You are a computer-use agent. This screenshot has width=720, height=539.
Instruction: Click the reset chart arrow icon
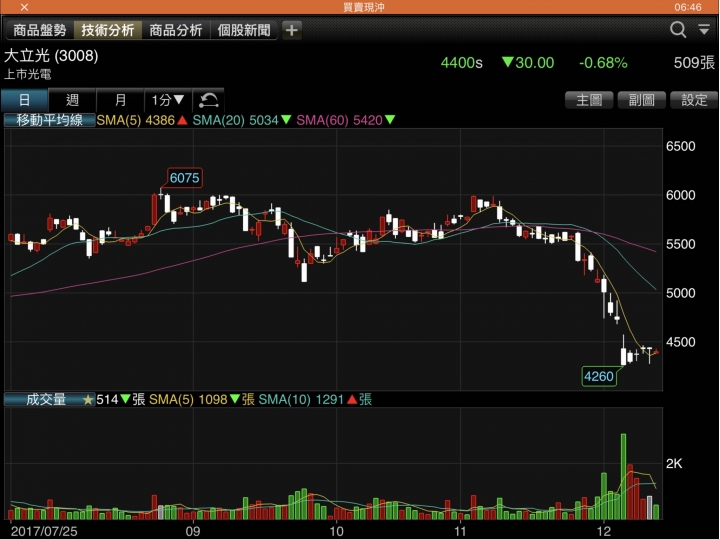[x=208, y=100]
